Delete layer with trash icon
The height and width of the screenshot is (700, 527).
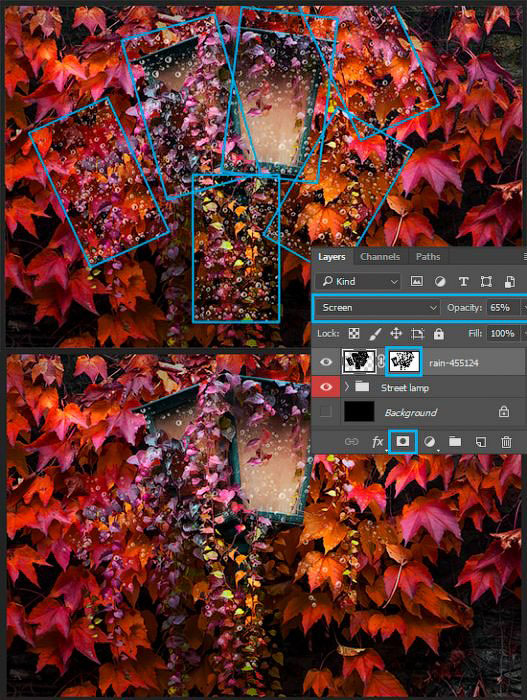pyautogui.click(x=506, y=442)
